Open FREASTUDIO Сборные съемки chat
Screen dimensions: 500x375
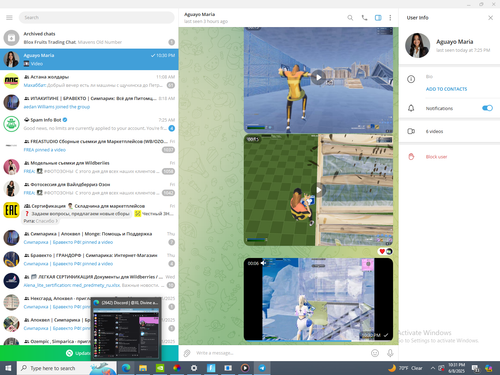(89, 146)
